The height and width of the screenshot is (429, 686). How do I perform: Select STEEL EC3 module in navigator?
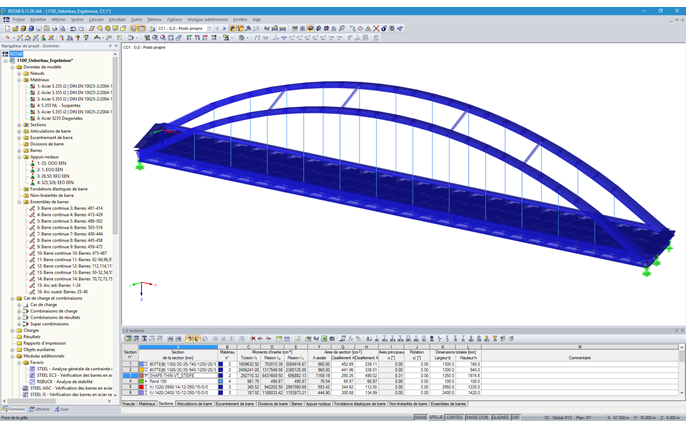tap(74, 375)
